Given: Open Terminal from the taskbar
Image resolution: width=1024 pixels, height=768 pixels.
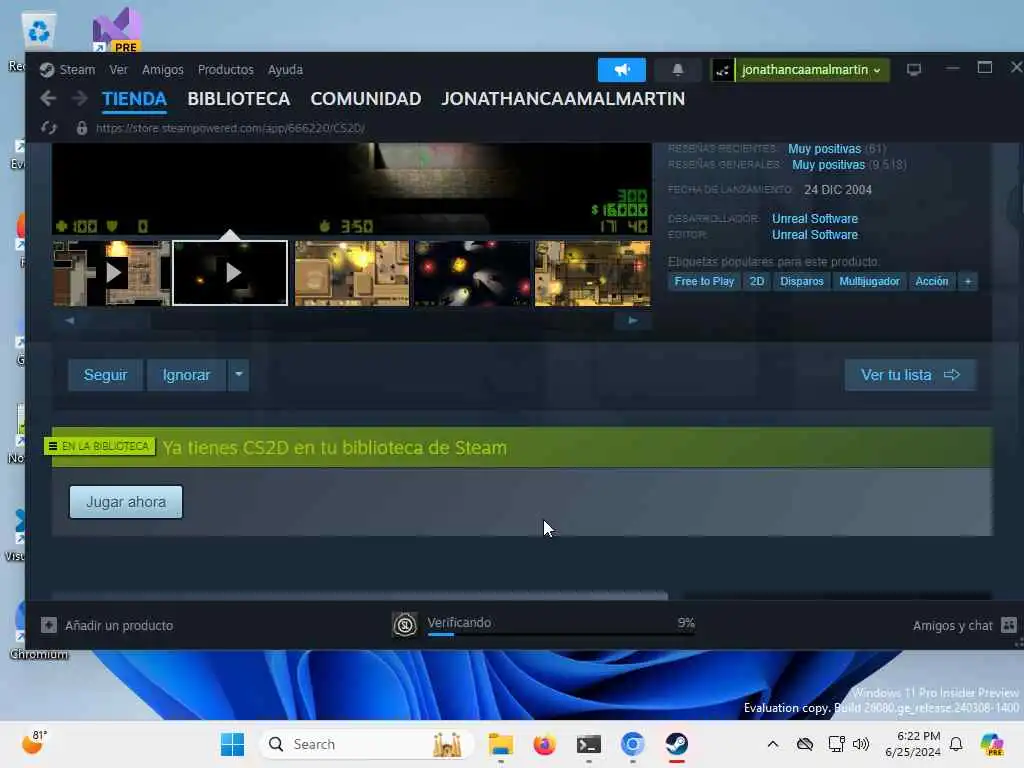Looking at the screenshot, I should [x=588, y=744].
